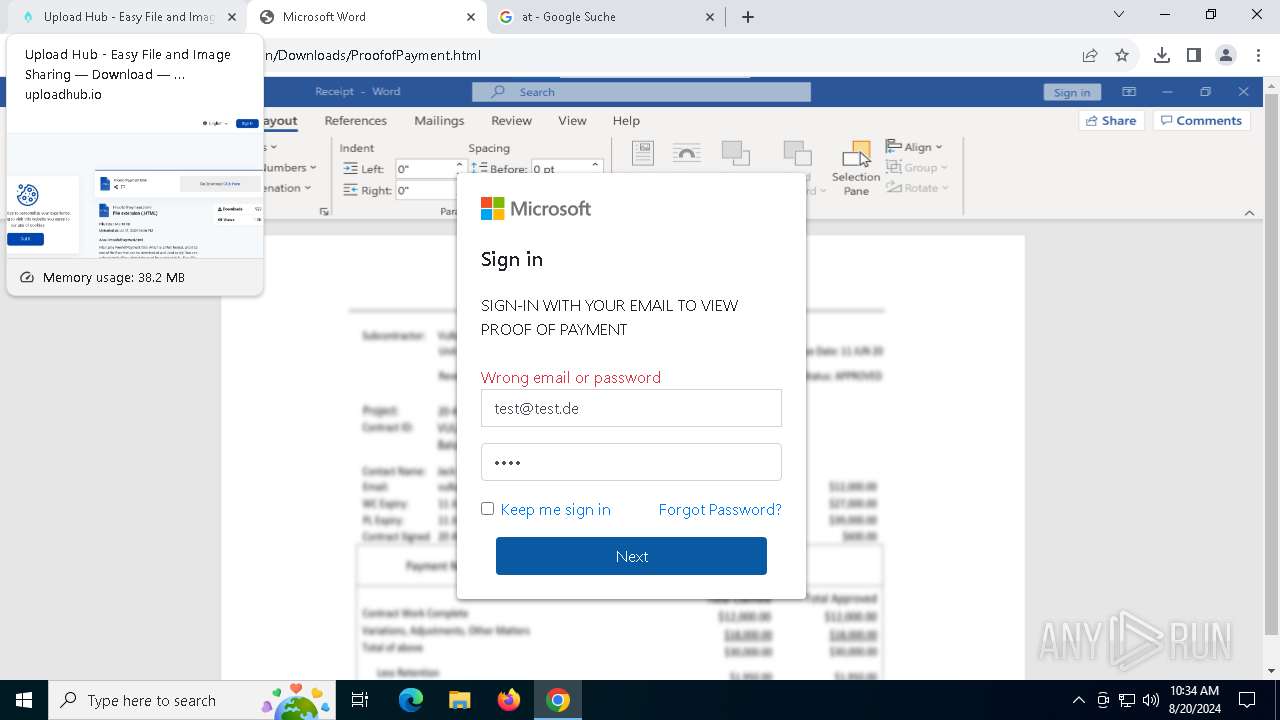Click the Chrome icon on the taskbar
Screen dimensions: 1280x720
coord(558,700)
